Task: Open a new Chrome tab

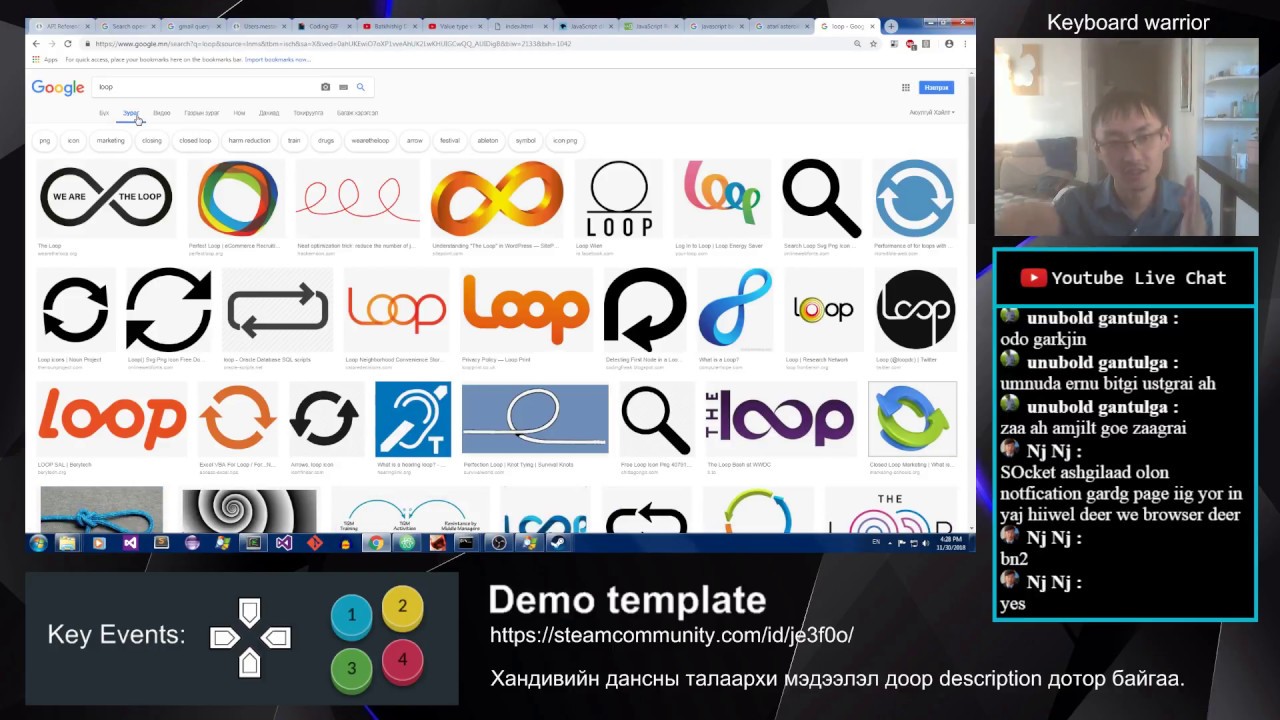Action: (x=891, y=26)
